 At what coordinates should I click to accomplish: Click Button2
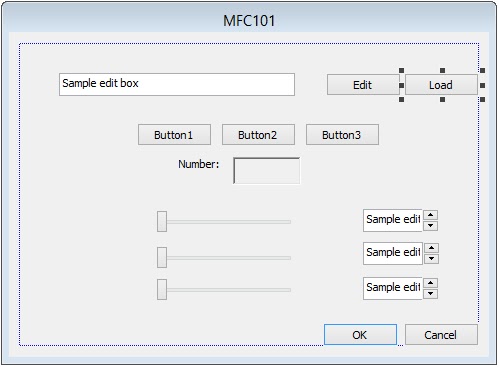click(258, 135)
